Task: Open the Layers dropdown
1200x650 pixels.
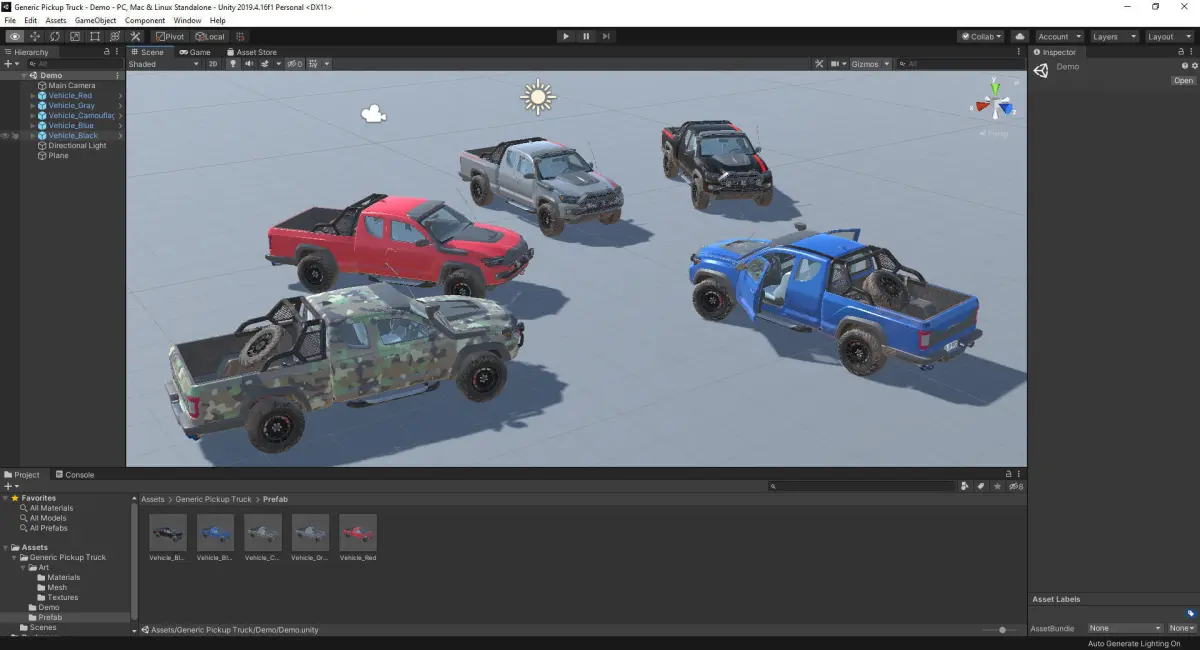Action: tap(1115, 36)
